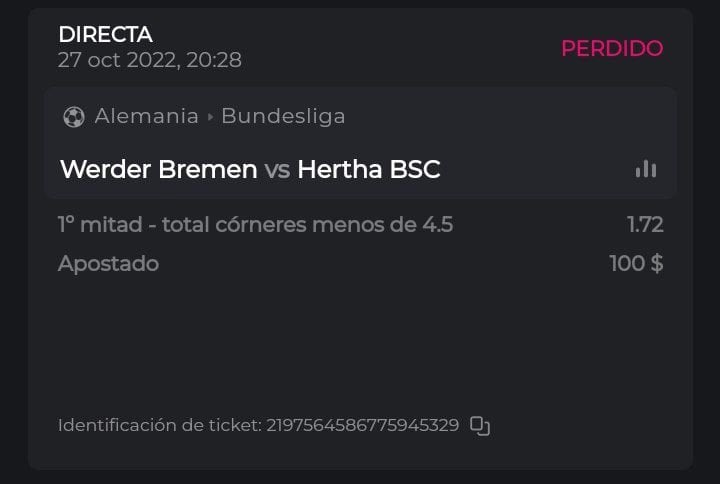
Task: Select the first-half corners market text
Action: pyautogui.click(x=255, y=225)
